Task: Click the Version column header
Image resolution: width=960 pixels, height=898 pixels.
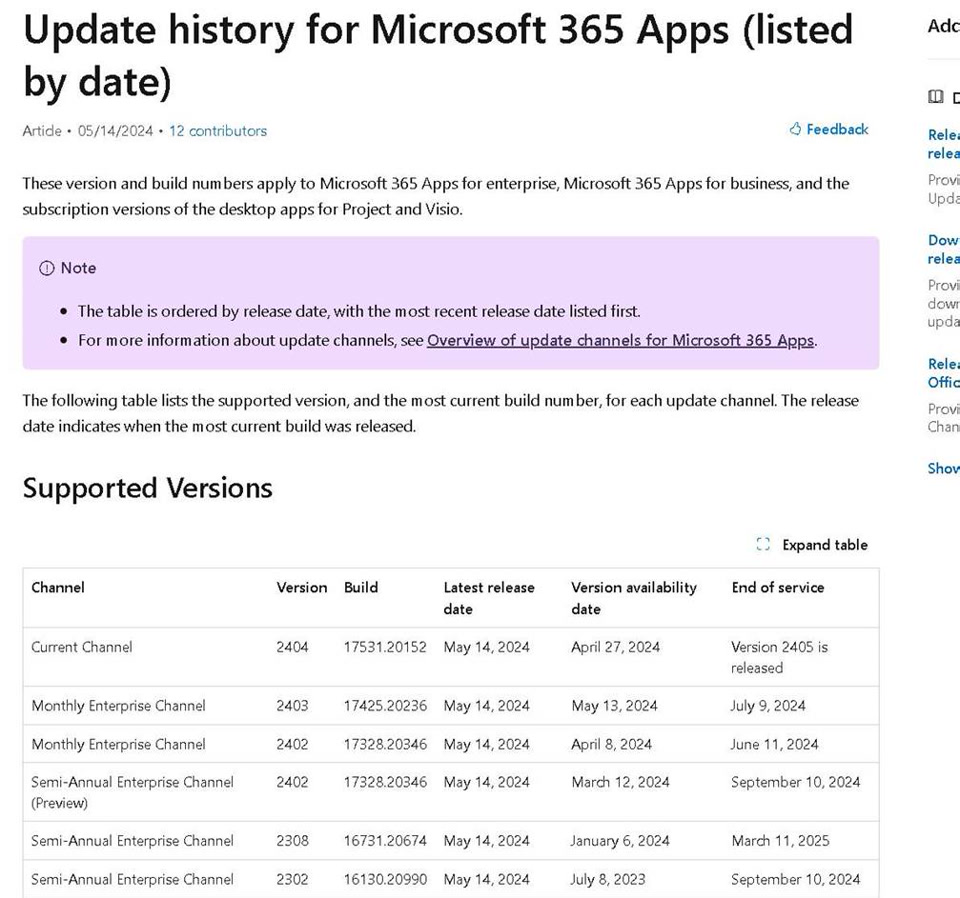Action: 302,588
